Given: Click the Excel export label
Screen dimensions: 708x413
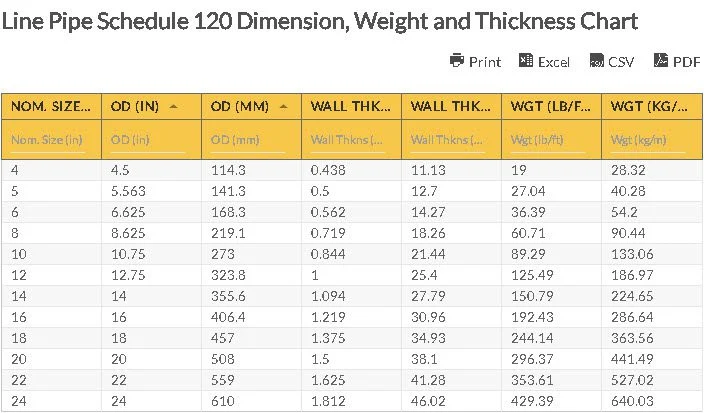Looking at the screenshot, I should [x=554, y=62].
